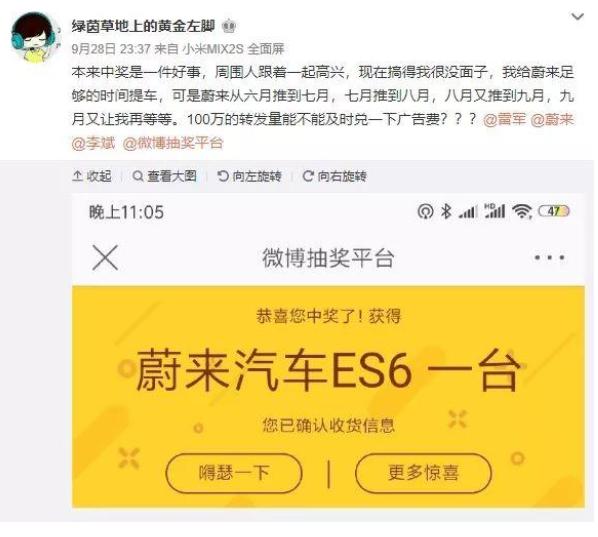
Task: Open the 小米MIX2S 全面屏 source link
Action: pos(233,49)
